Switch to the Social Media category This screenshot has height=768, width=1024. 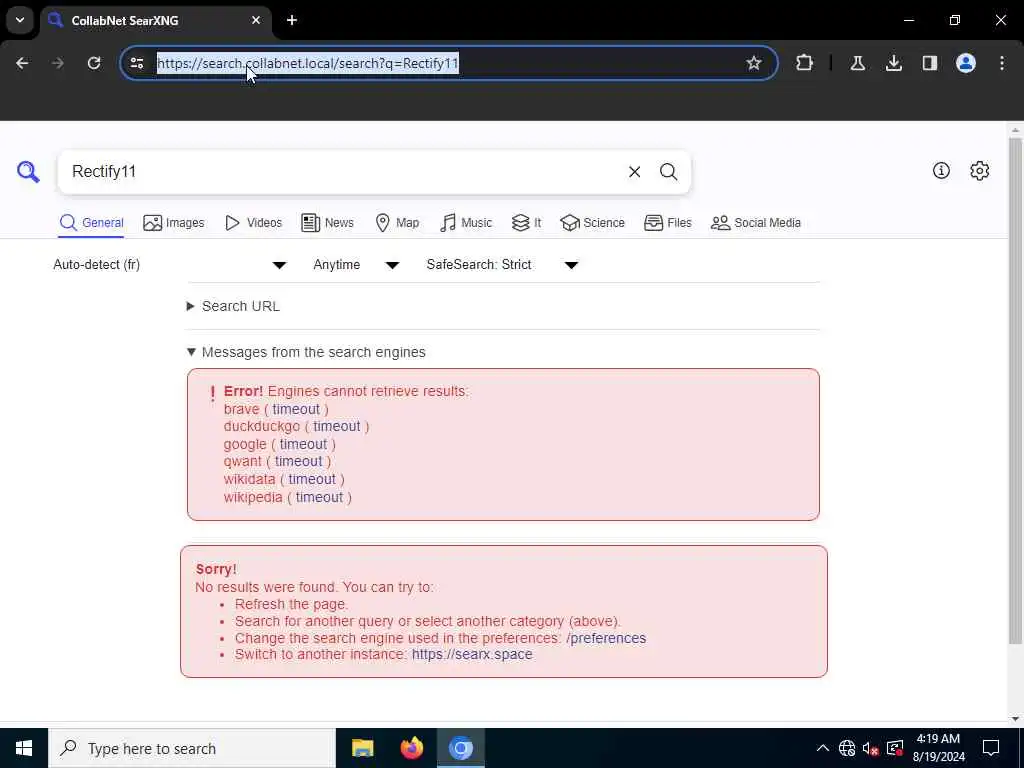(x=756, y=223)
